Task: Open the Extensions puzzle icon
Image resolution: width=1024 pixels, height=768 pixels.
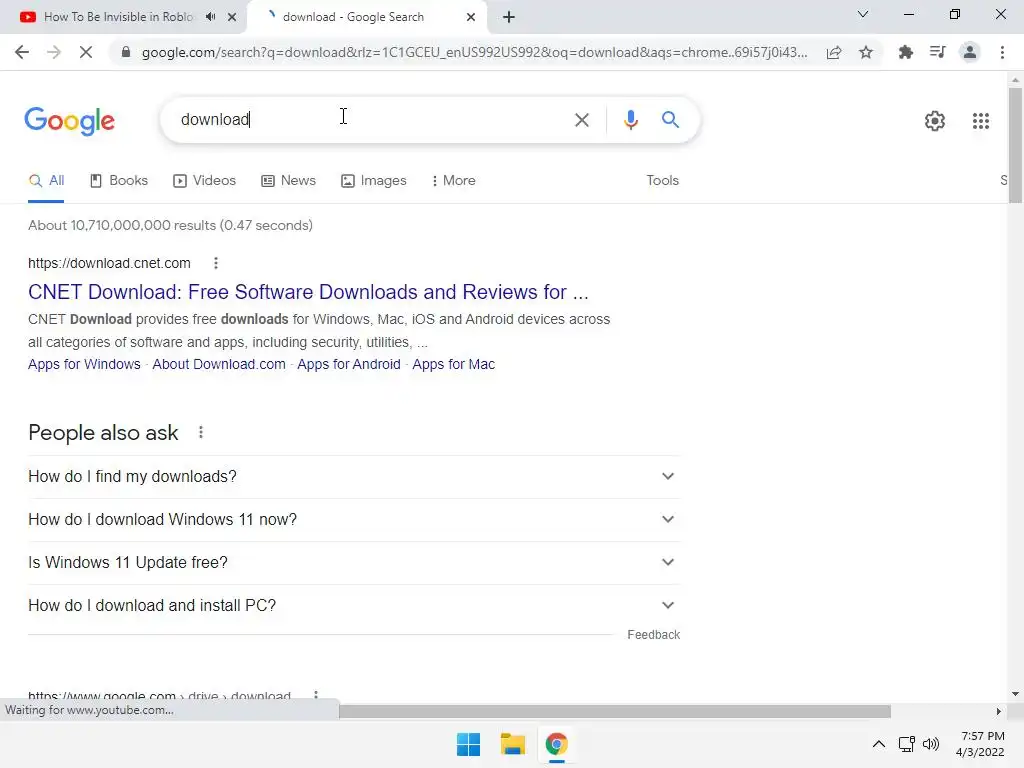Action: tap(906, 52)
